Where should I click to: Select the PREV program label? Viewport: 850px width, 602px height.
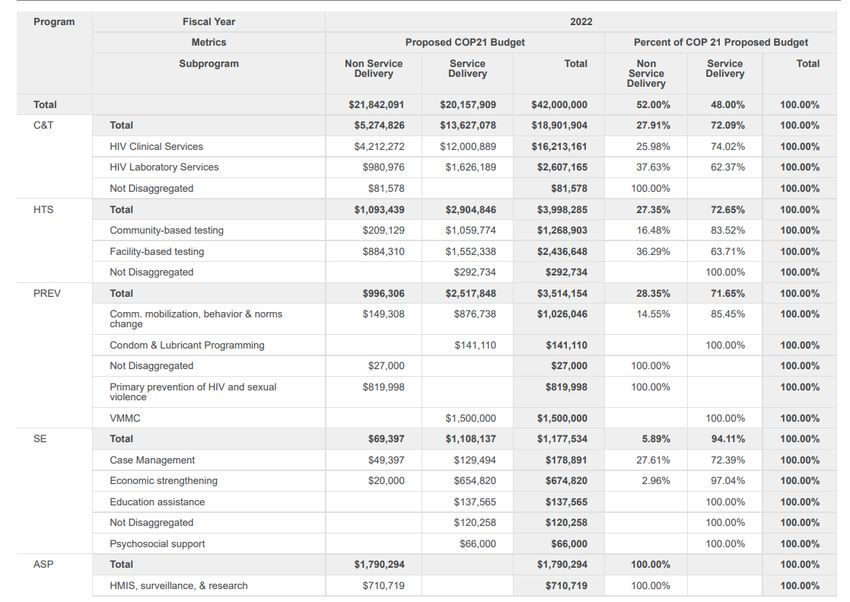coord(47,293)
